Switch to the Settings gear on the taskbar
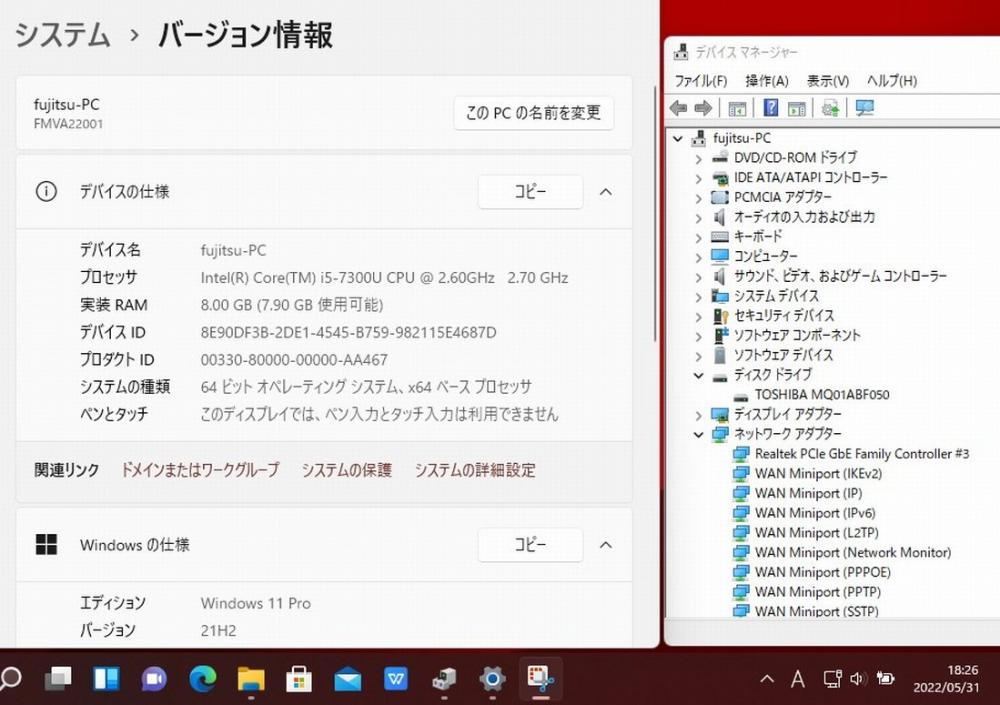 (492, 679)
